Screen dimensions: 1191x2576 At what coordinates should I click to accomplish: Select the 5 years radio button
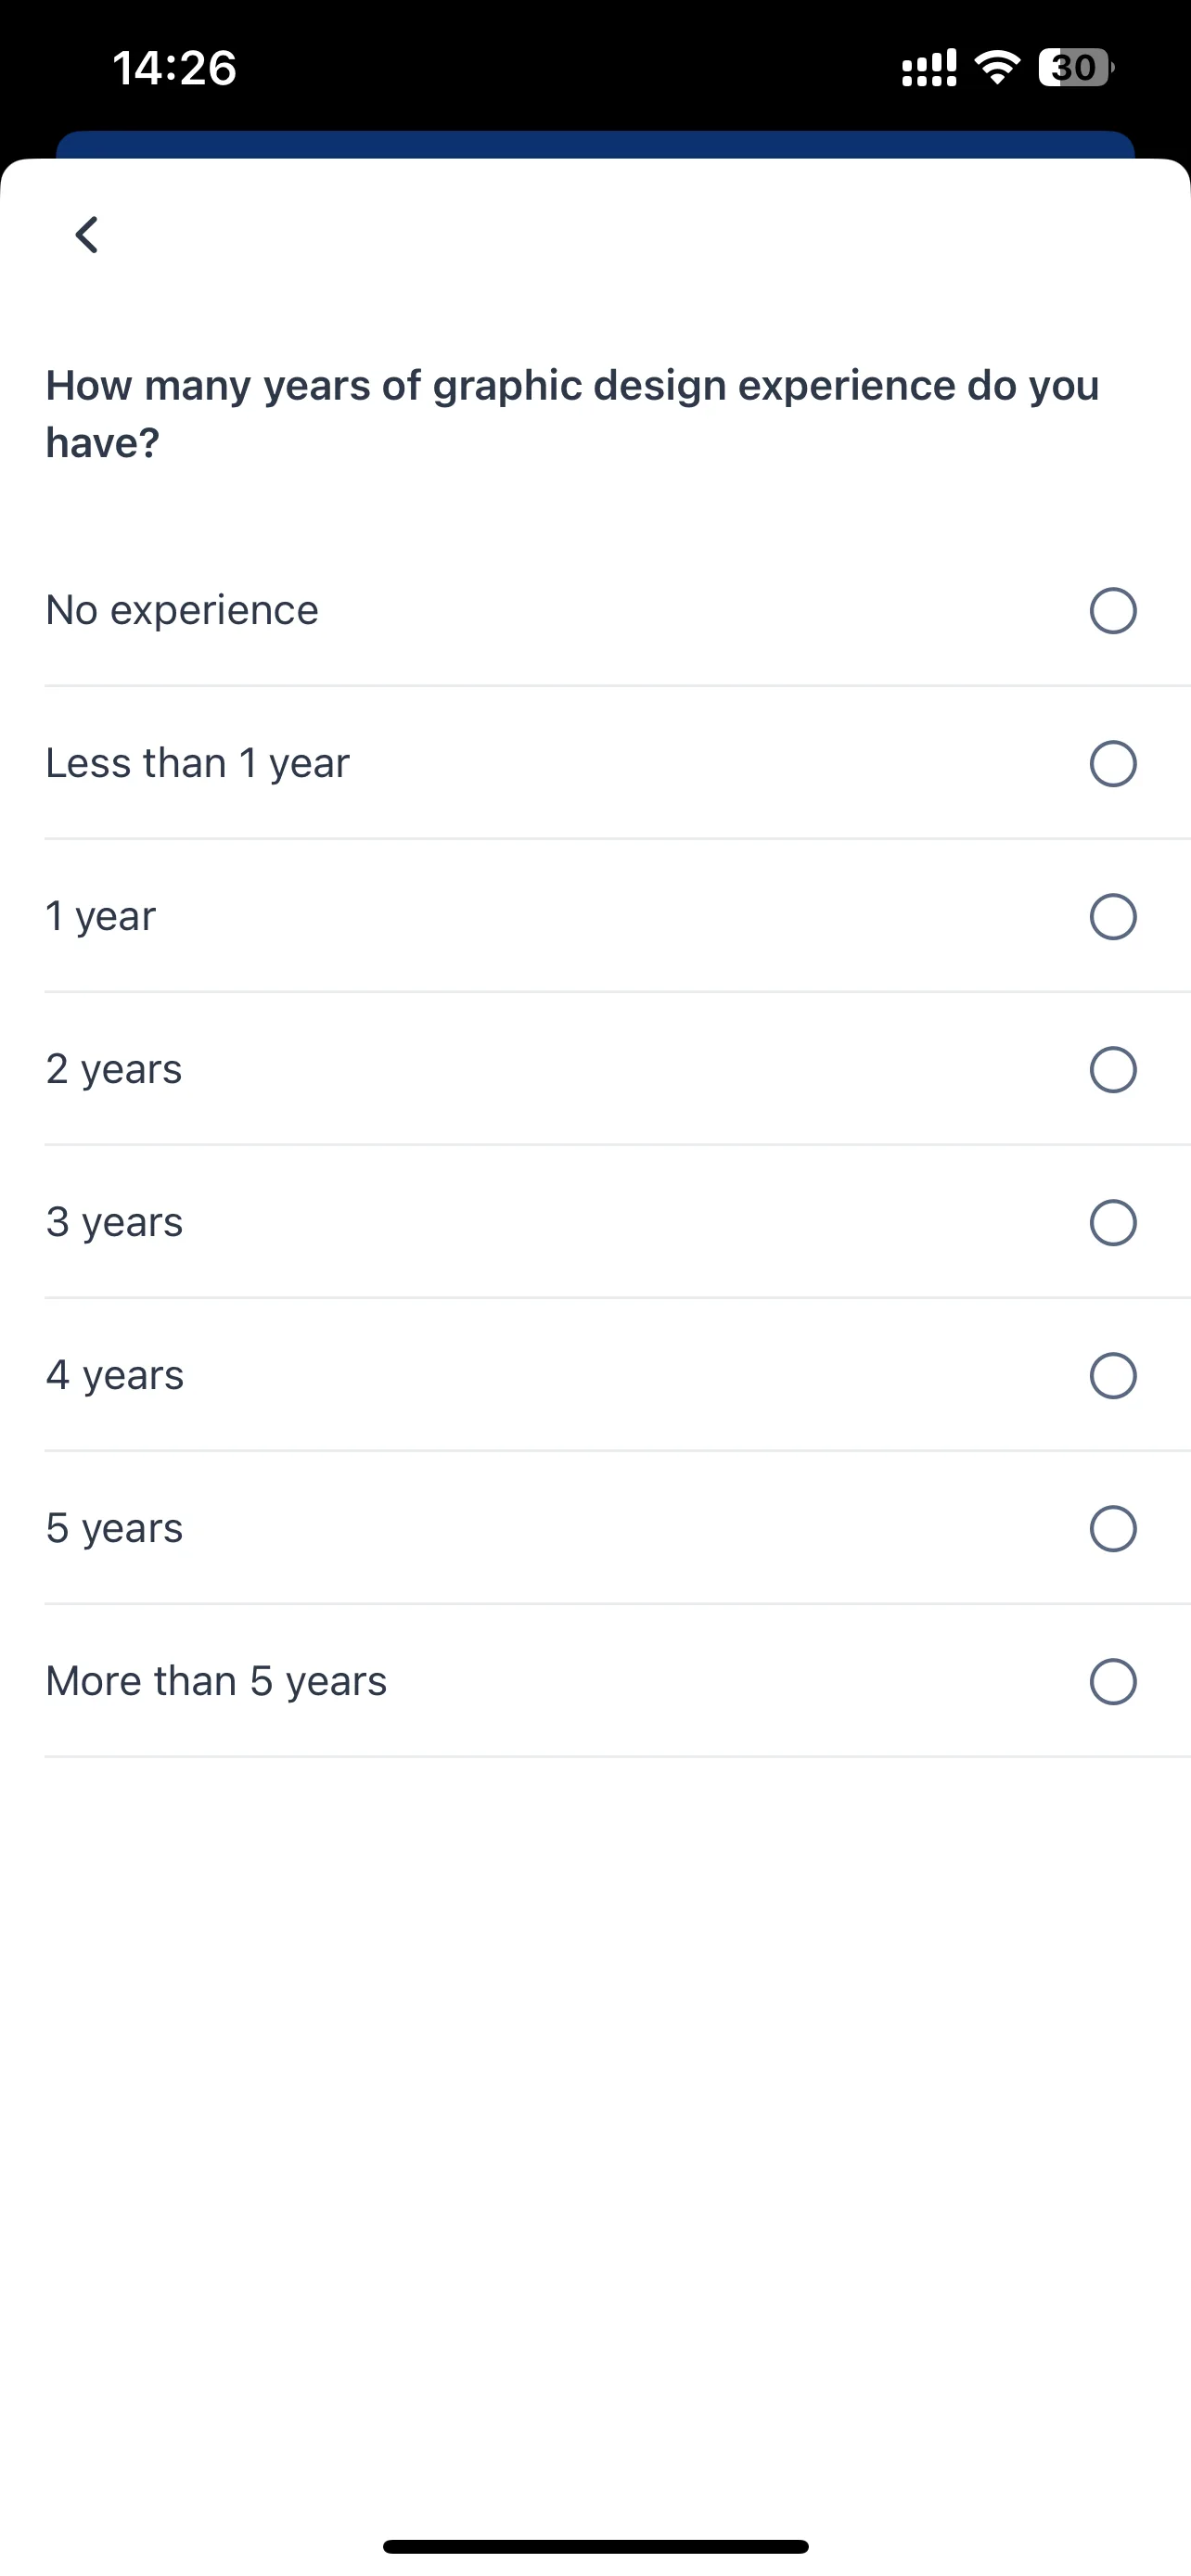pyautogui.click(x=1113, y=1529)
